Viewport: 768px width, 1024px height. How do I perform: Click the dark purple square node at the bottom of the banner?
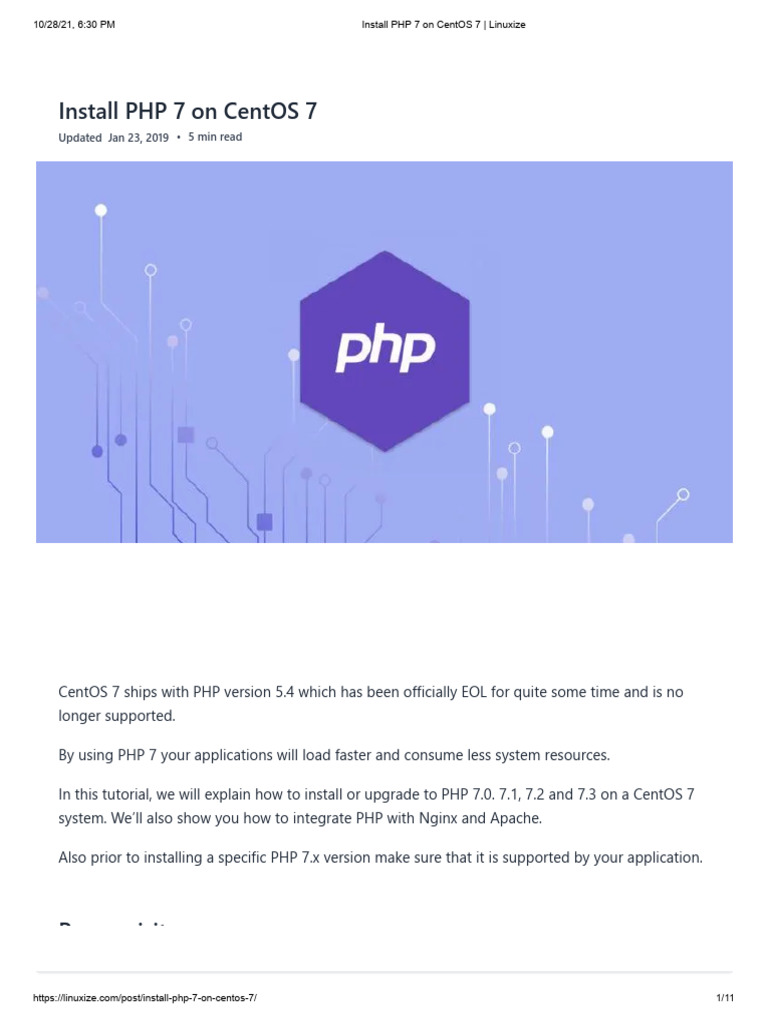click(x=264, y=521)
